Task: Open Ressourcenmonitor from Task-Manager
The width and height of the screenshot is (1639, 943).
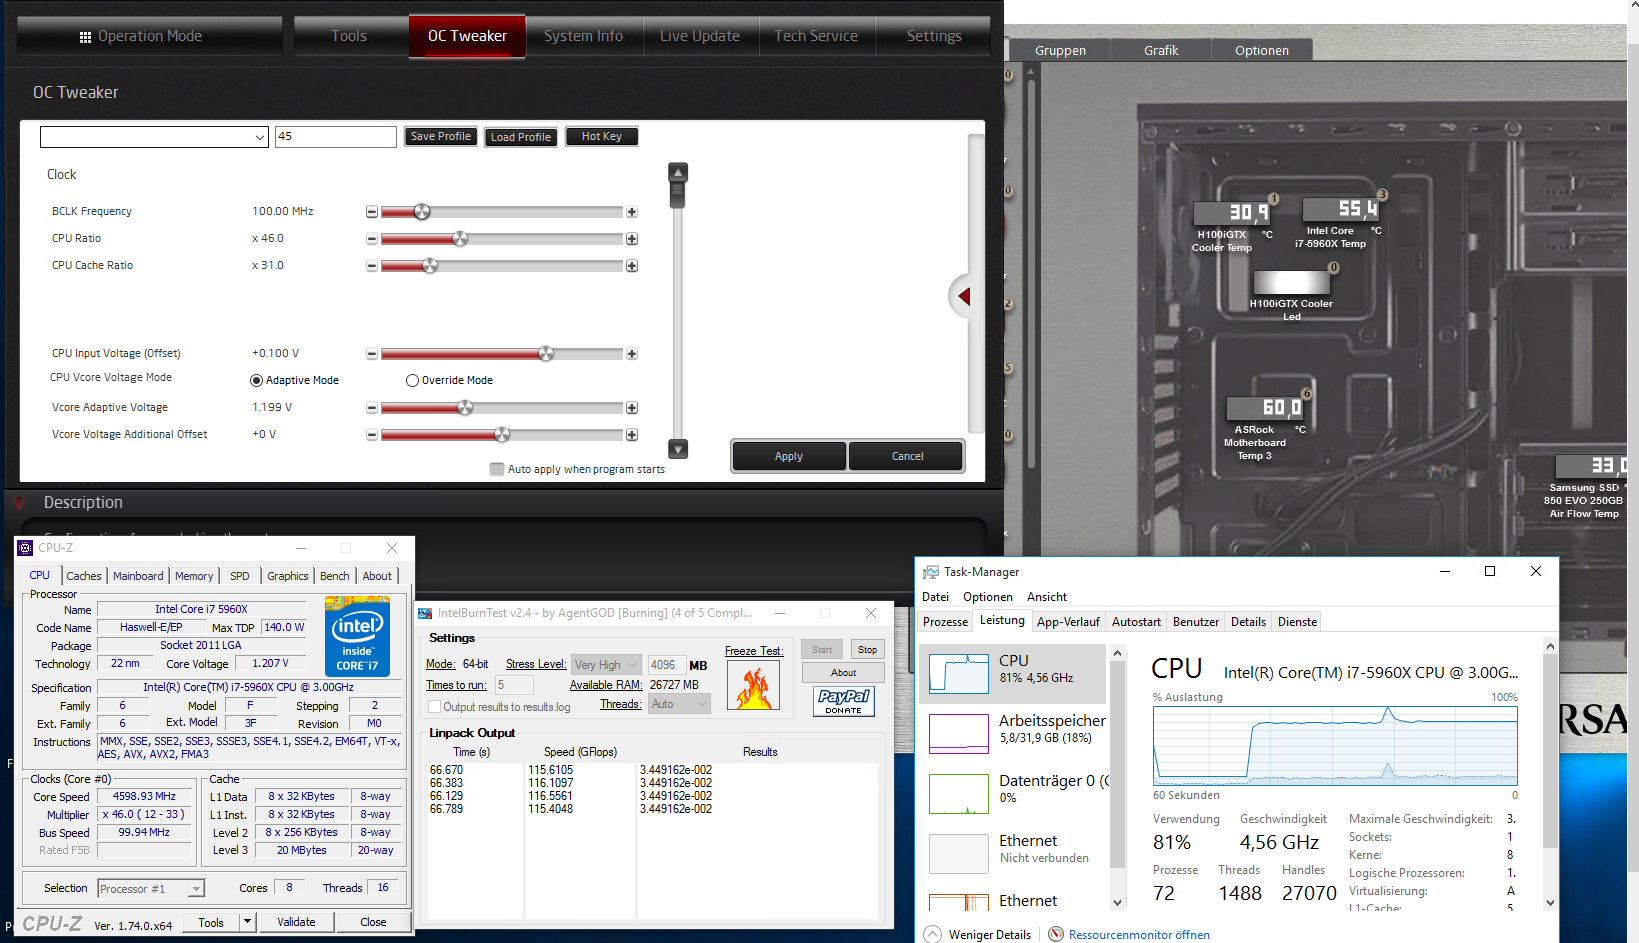Action: [1138, 935]
